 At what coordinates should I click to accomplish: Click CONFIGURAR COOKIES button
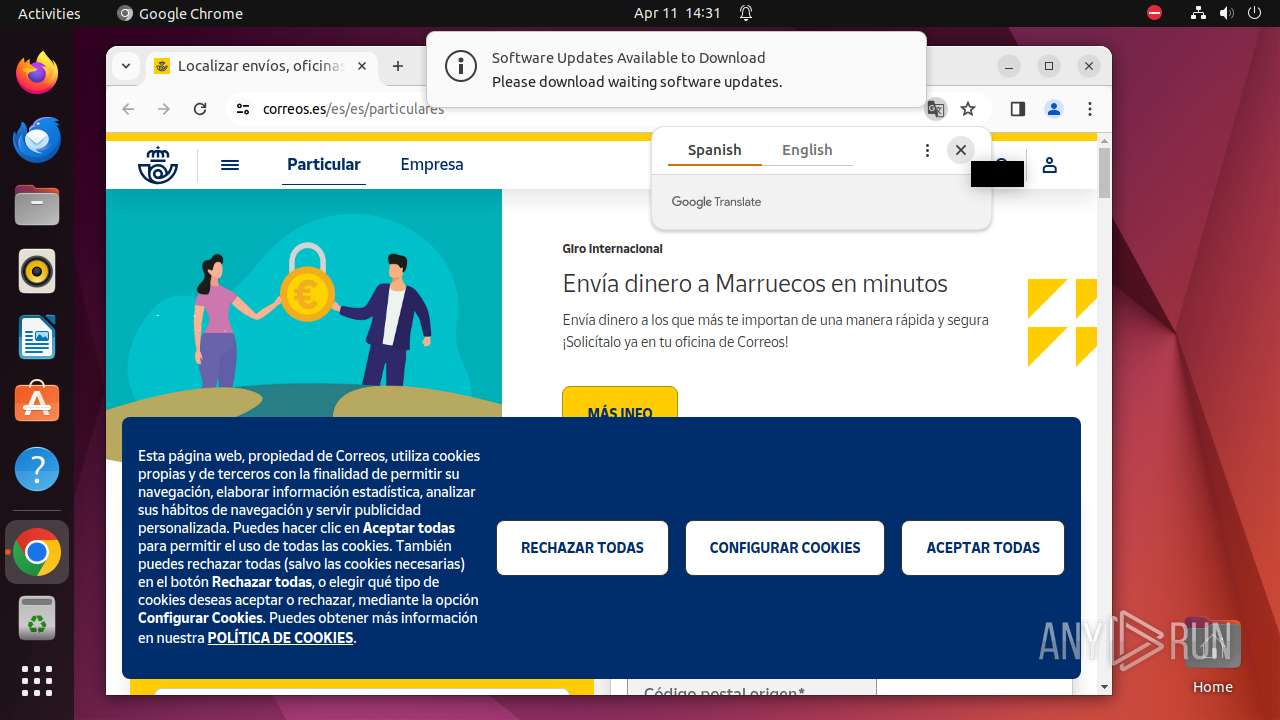[785, 548]
